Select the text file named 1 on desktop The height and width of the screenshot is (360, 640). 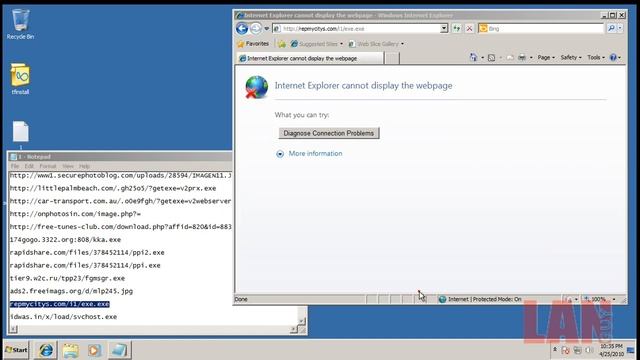[20, 135]
